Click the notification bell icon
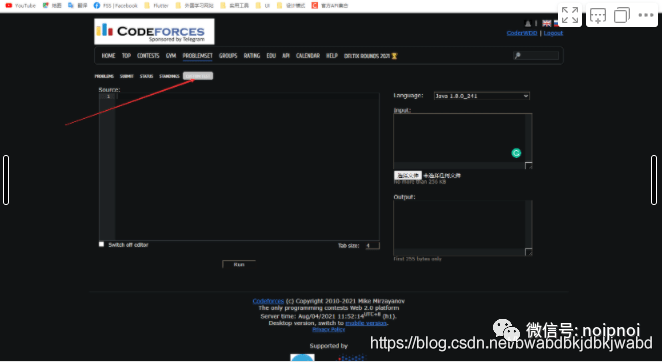This screenshot has width=662, height=362. (x=528, y=23)
